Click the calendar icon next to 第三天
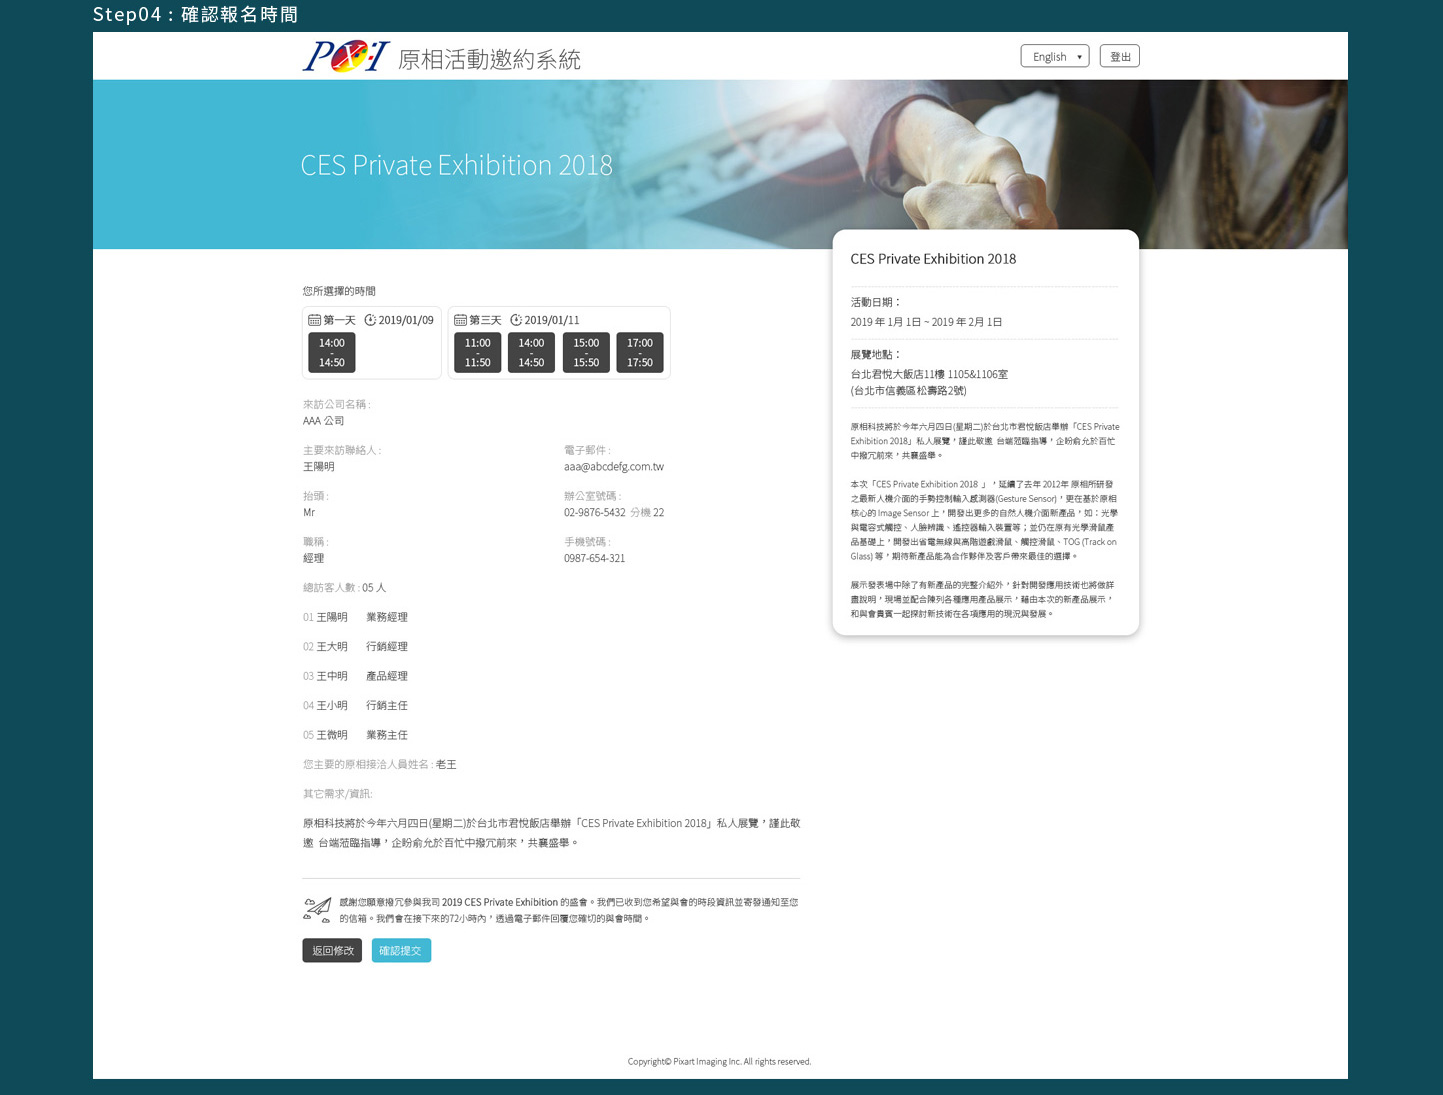 459,320
